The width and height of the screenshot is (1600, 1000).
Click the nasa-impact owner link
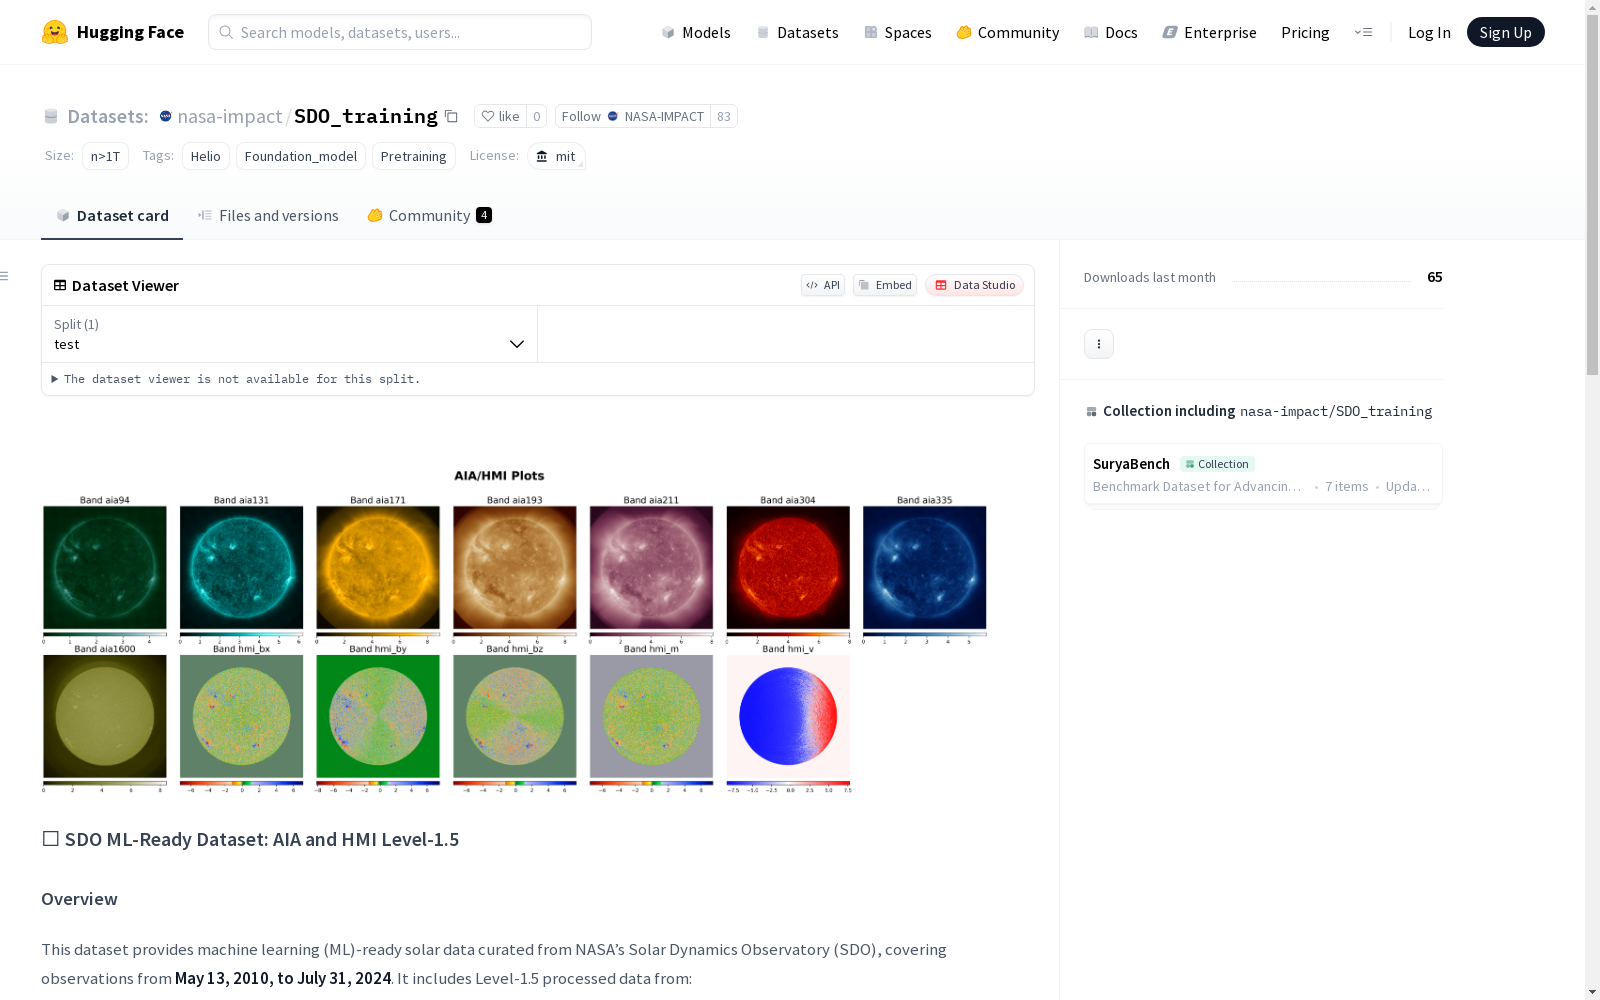tap(230, 116)
